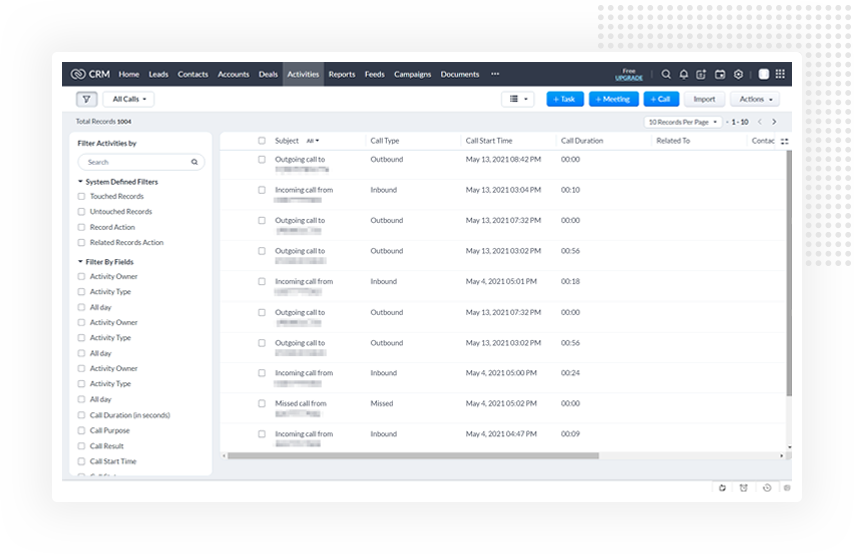Click the Missed call type cell

(381, 404)
